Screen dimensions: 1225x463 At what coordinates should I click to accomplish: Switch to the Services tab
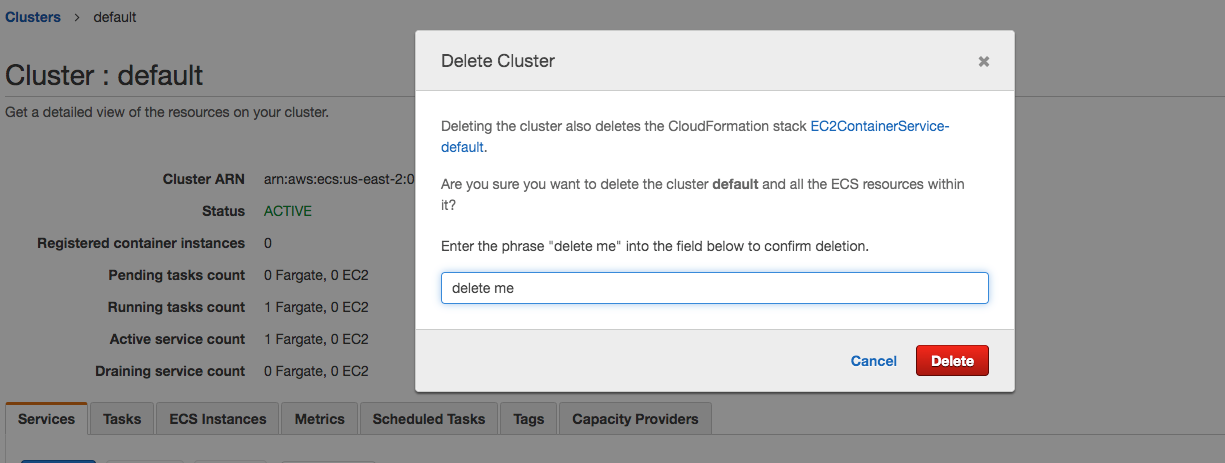point(47,419)
